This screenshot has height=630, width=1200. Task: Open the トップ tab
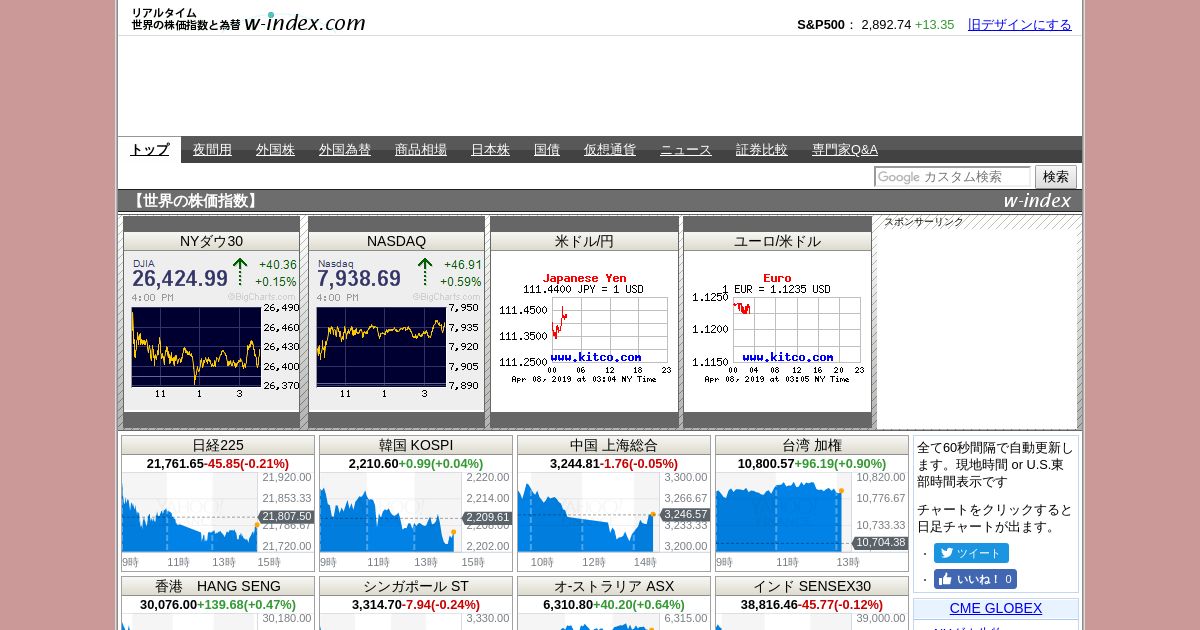tap(150, 150)
